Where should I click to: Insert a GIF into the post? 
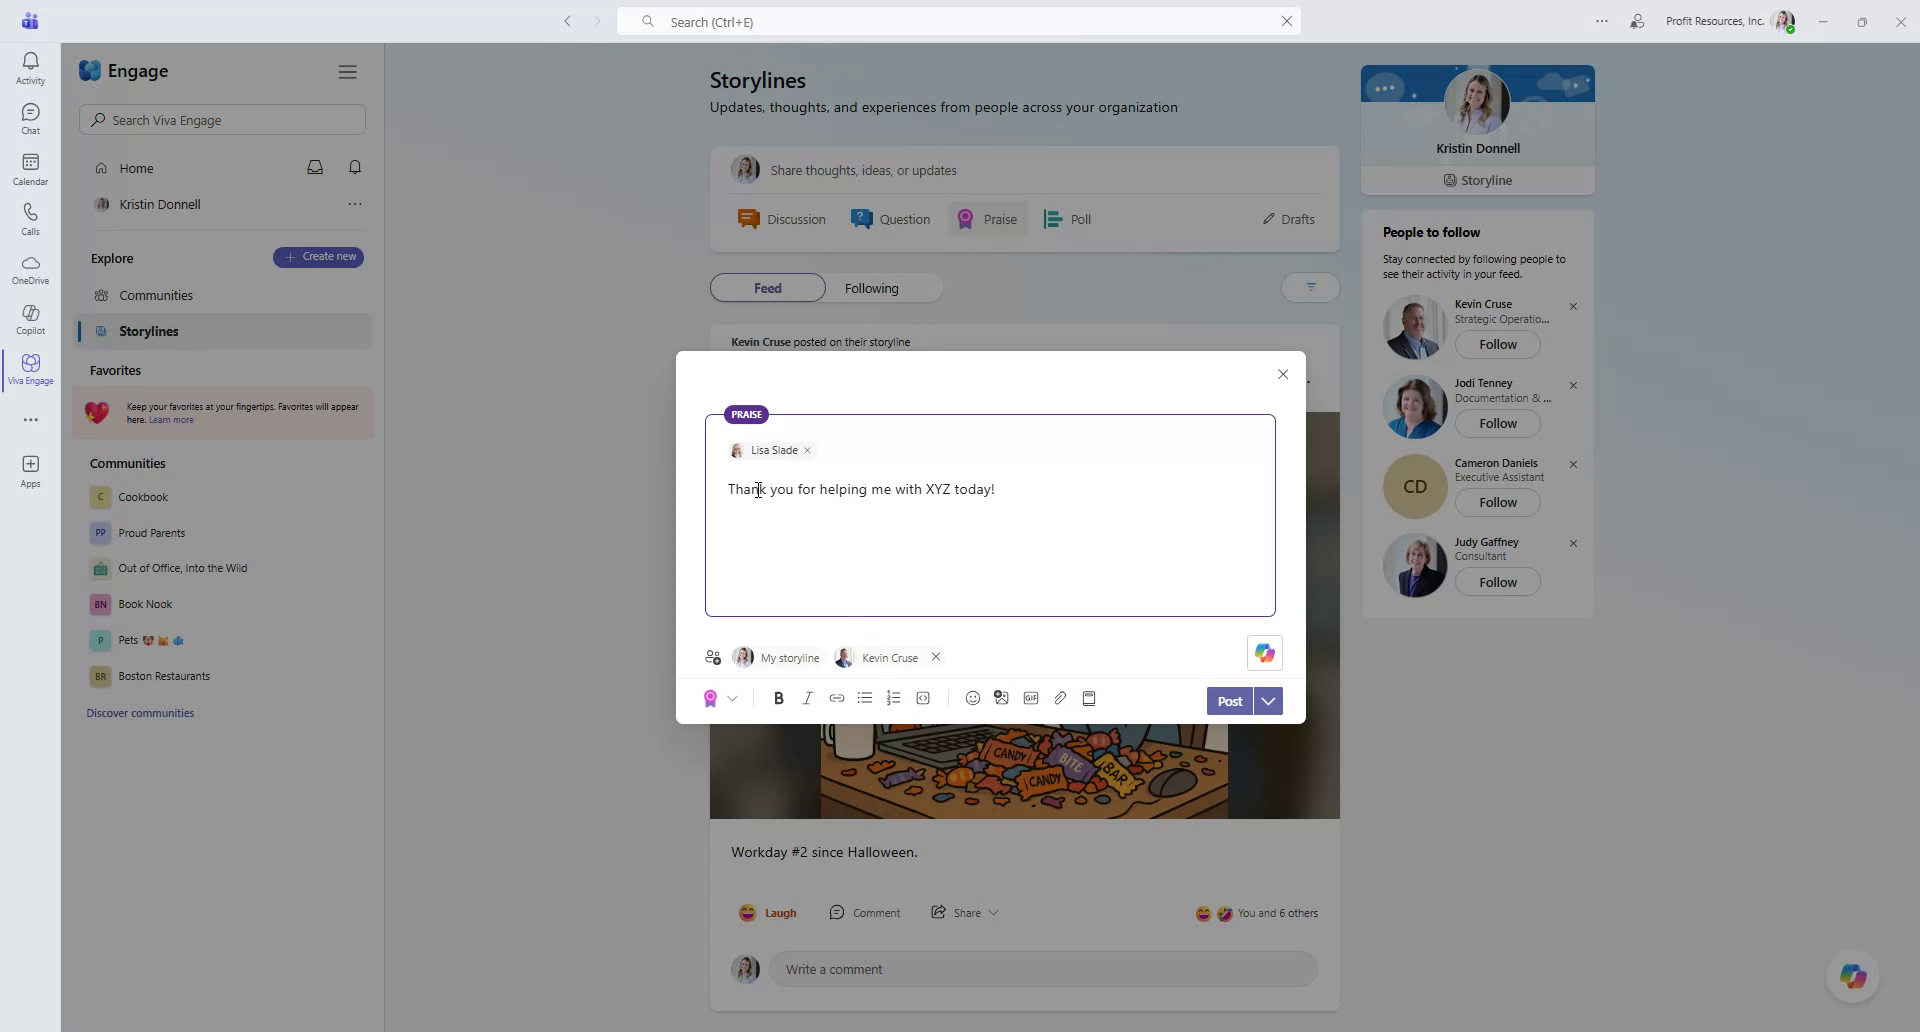point(1031,698)
